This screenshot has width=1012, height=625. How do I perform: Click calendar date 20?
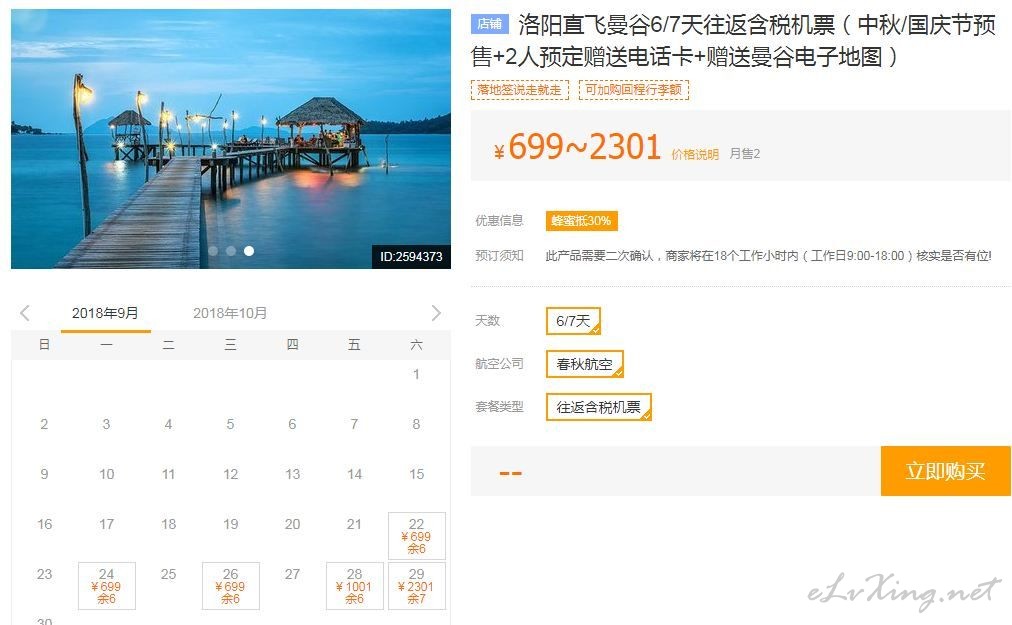pos(292,524)
